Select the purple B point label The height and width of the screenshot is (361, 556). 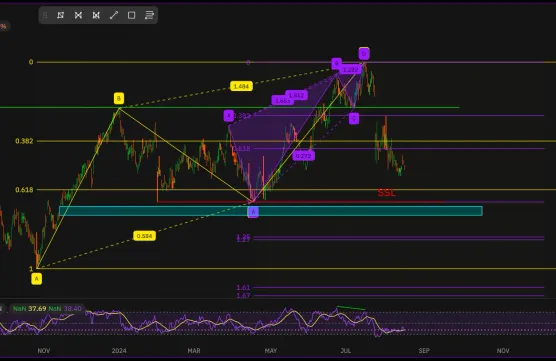tap(337, 63)
